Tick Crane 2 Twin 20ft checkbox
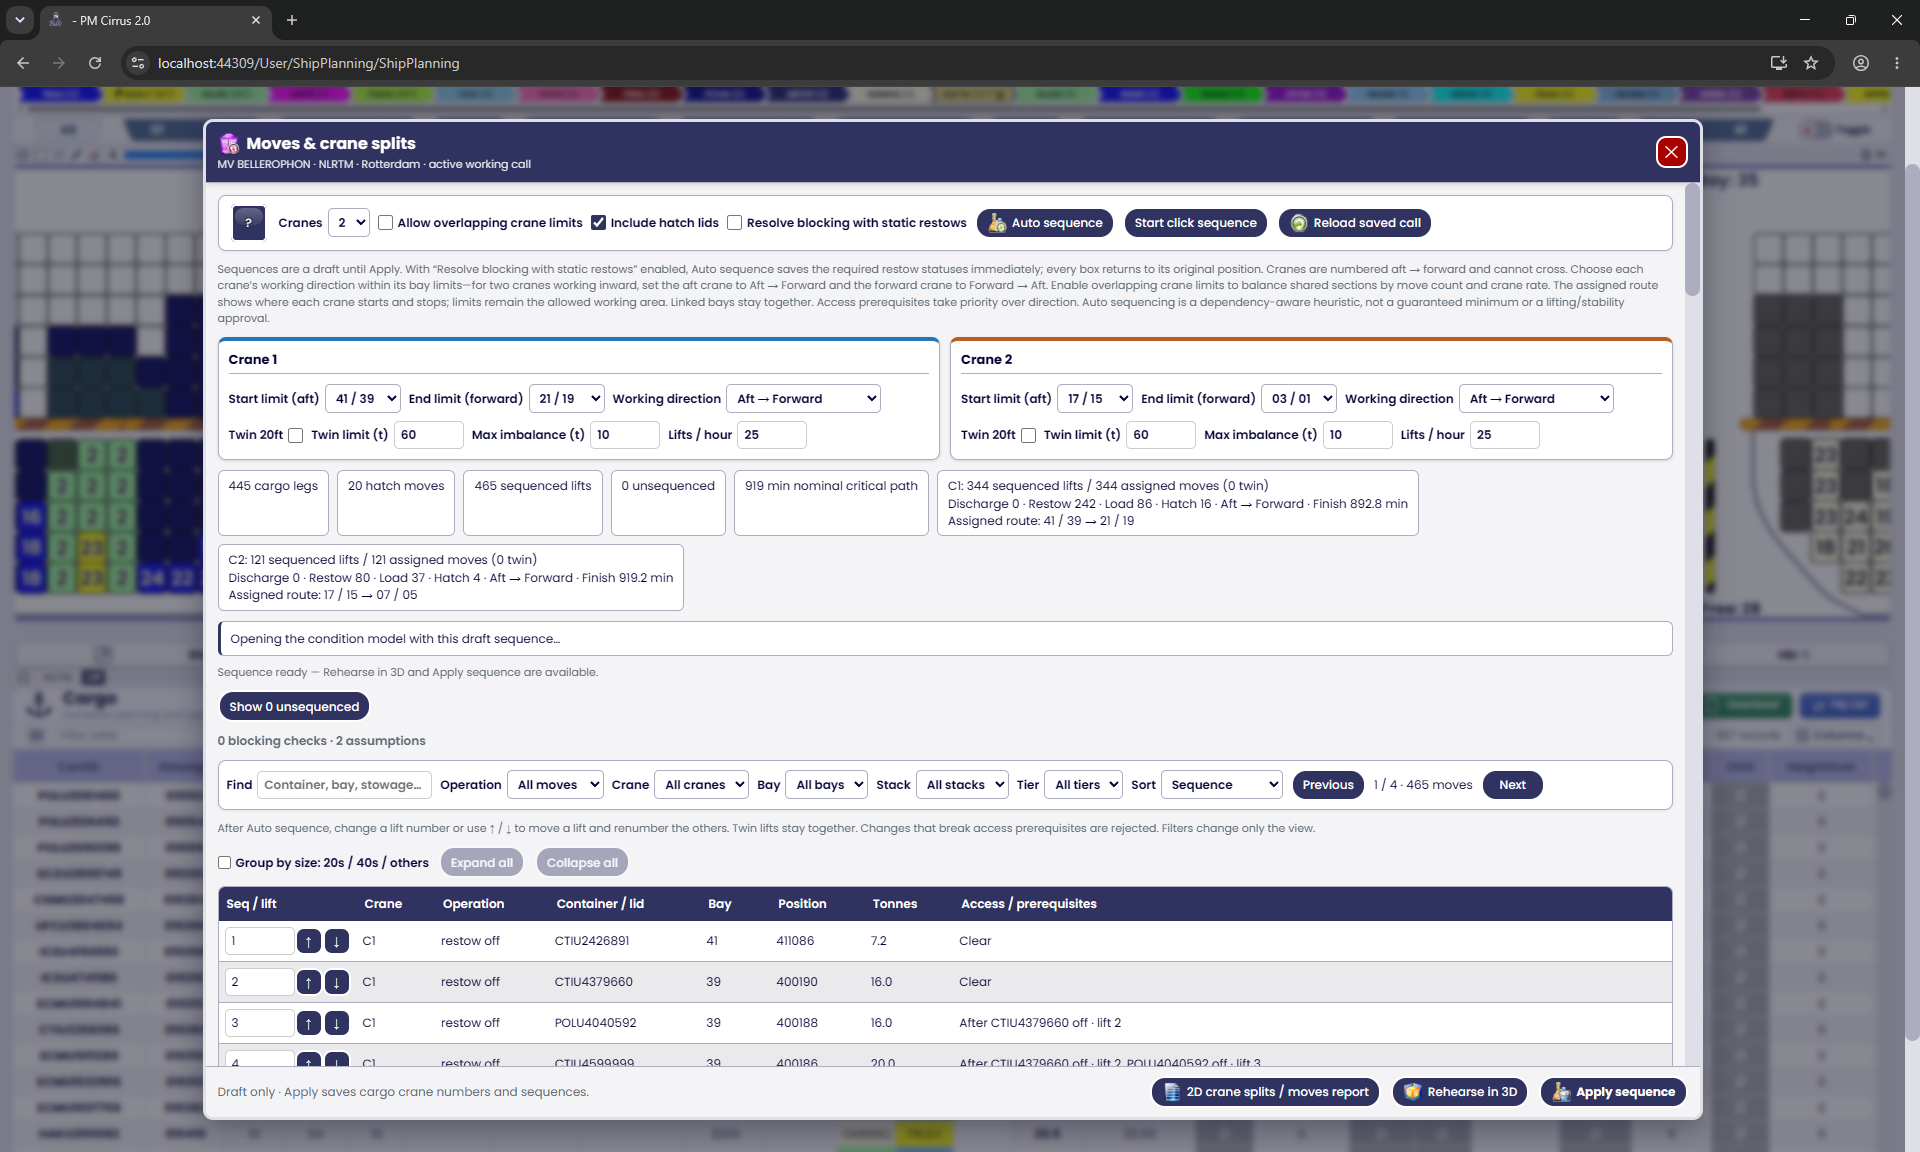This screenshot has height=1152, width=1920. pyautogui.click(x=1028, y=435)
